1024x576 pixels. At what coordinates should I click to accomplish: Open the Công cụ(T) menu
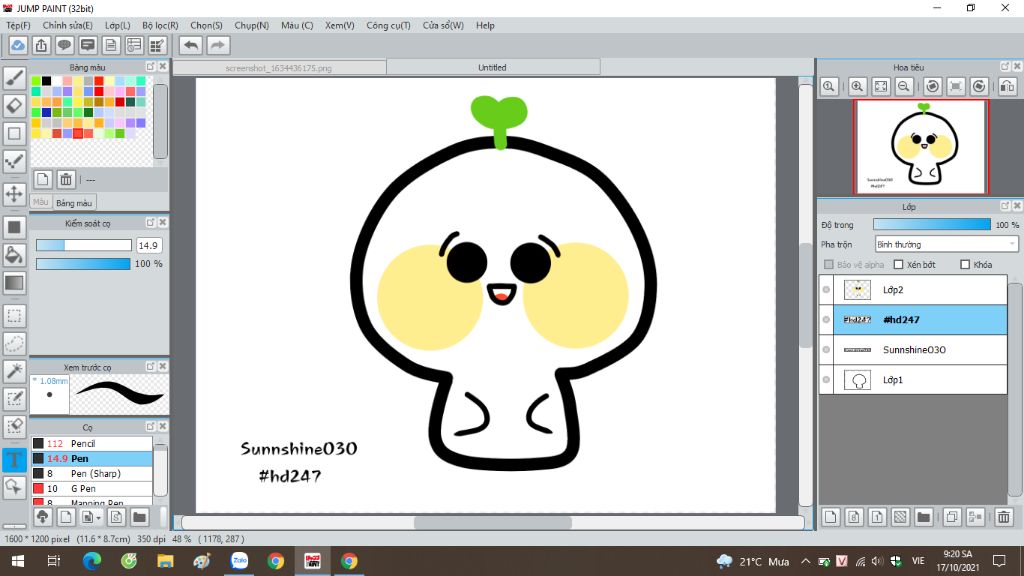[389, 25]
